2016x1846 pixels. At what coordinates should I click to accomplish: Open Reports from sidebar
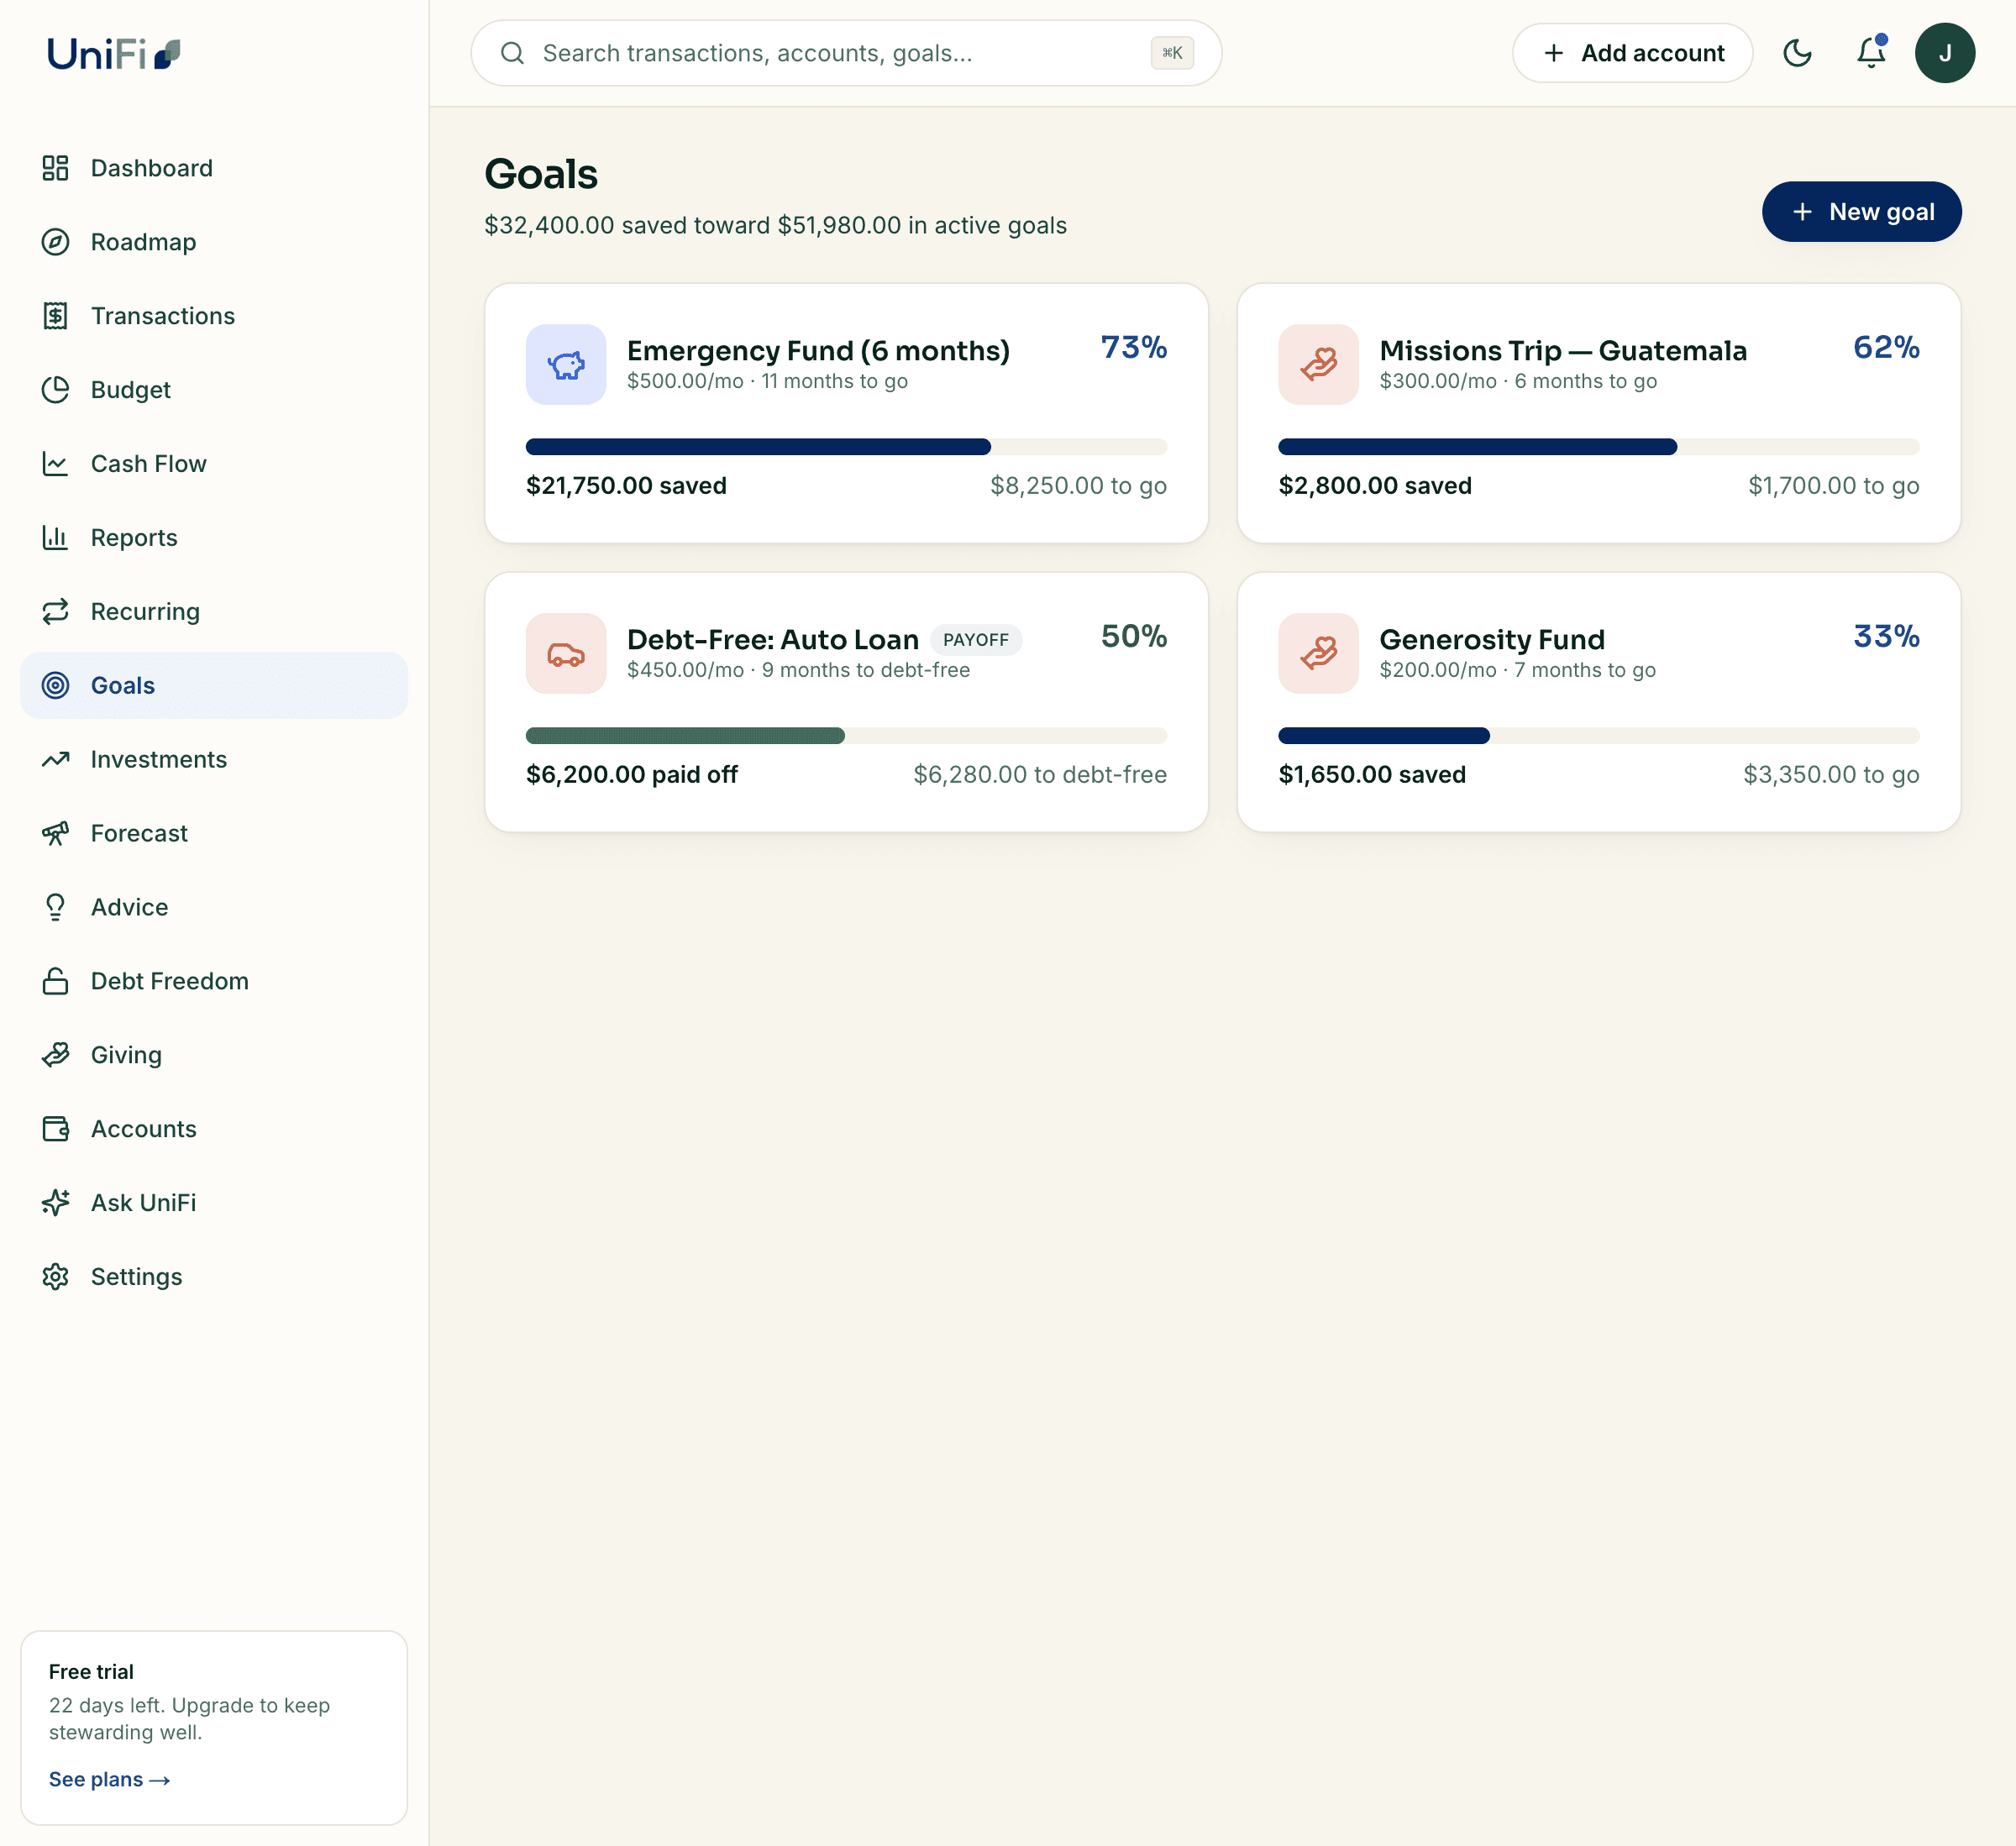214,538
